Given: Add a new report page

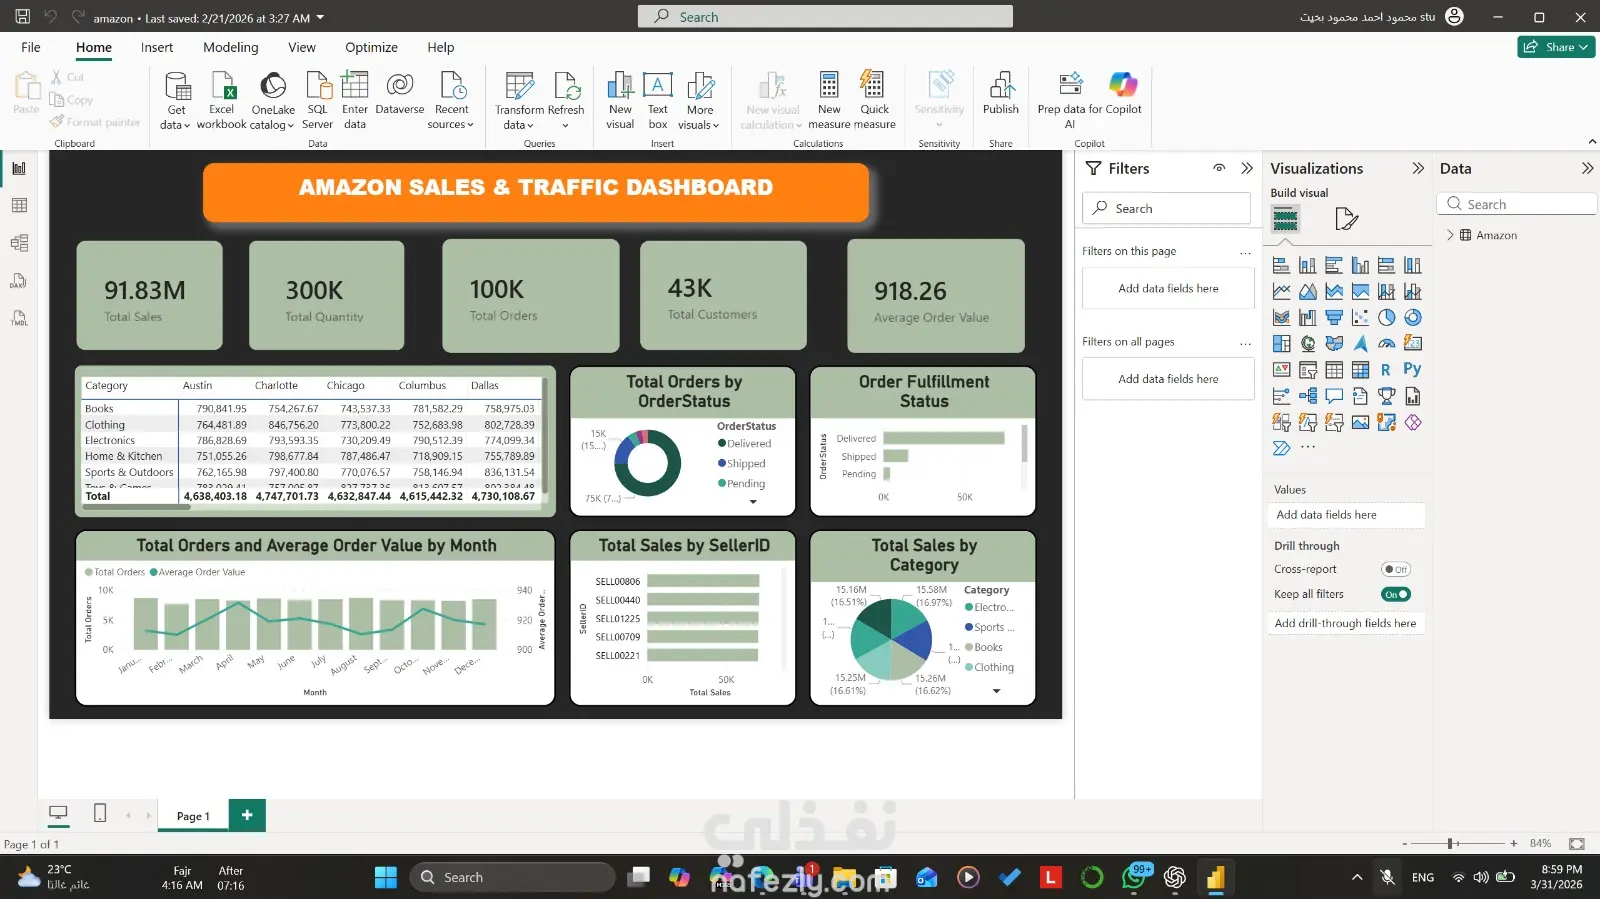Looking at the screenshot, I should click(247, 815).
